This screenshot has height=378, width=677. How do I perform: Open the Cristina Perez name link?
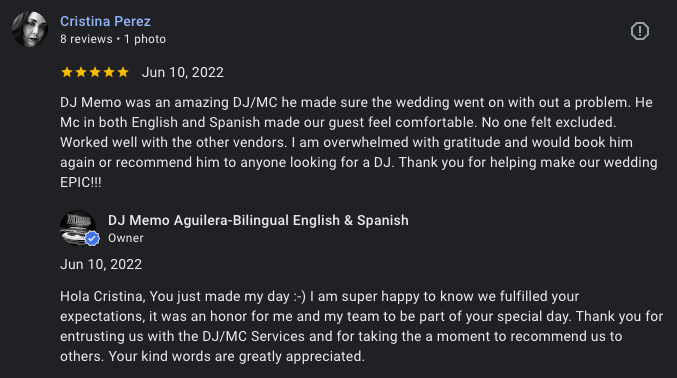105,21
